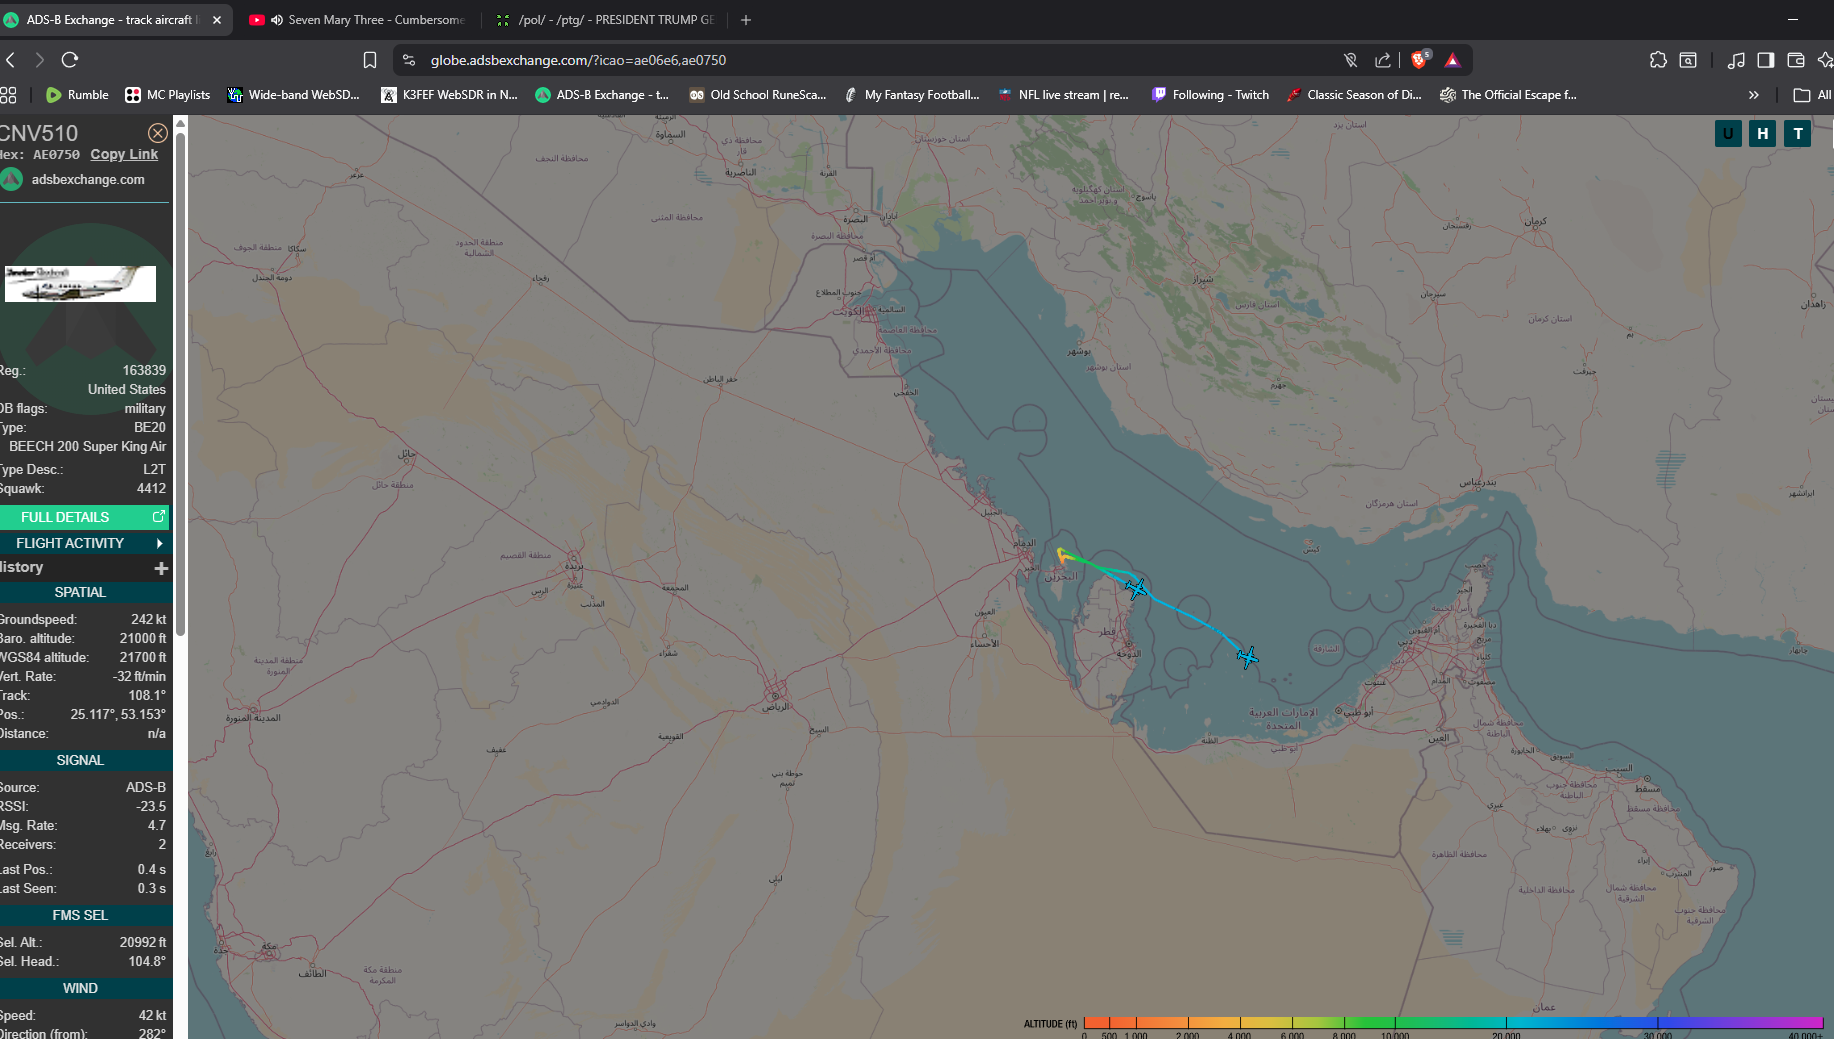Click the groundspeed value 242 kt
Image resolution: width=1834 pixels, height=1039 pixels.
[148, 619]
